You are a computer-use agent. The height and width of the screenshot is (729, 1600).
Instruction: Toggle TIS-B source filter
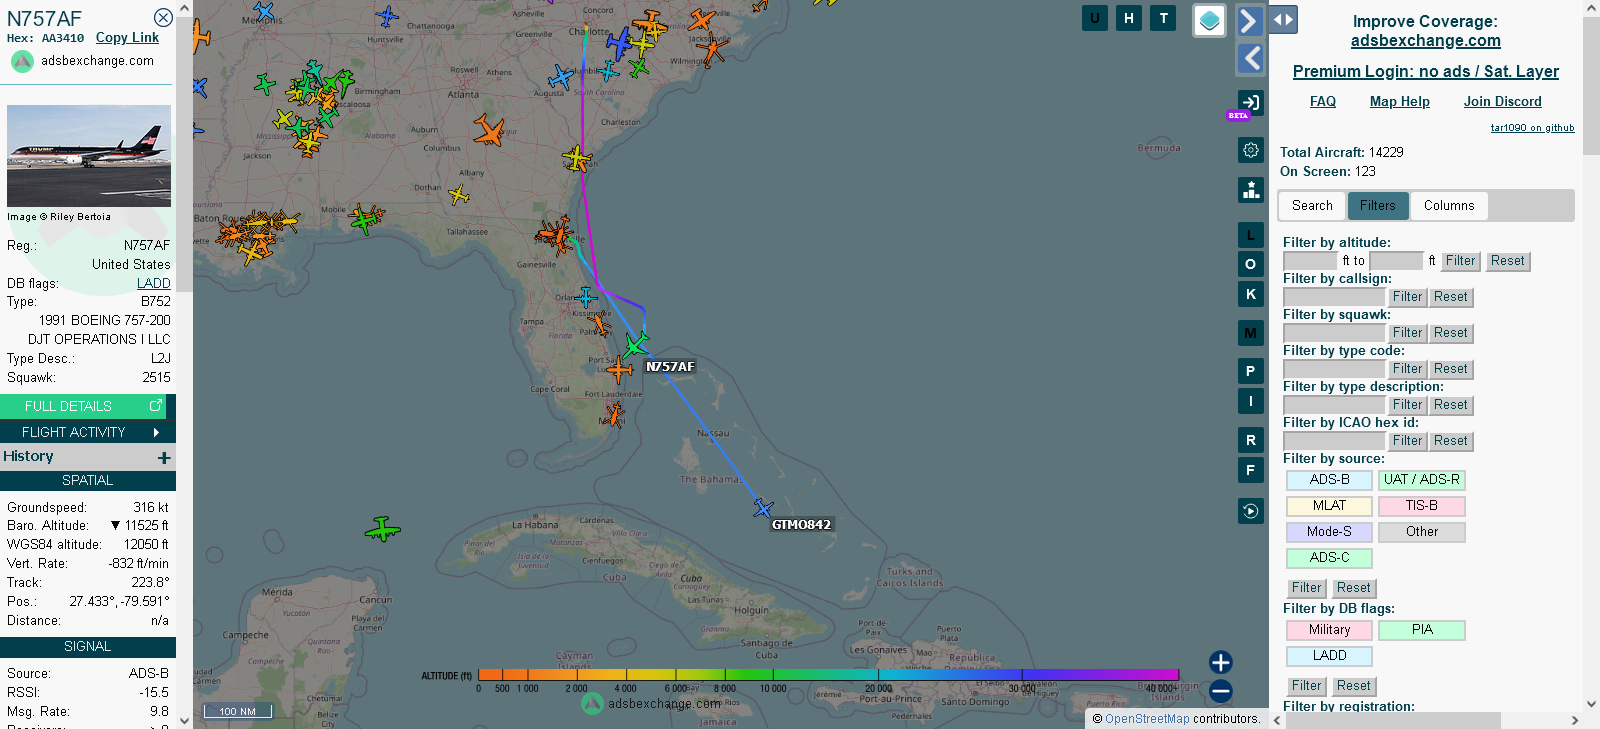pos(1421,506)
